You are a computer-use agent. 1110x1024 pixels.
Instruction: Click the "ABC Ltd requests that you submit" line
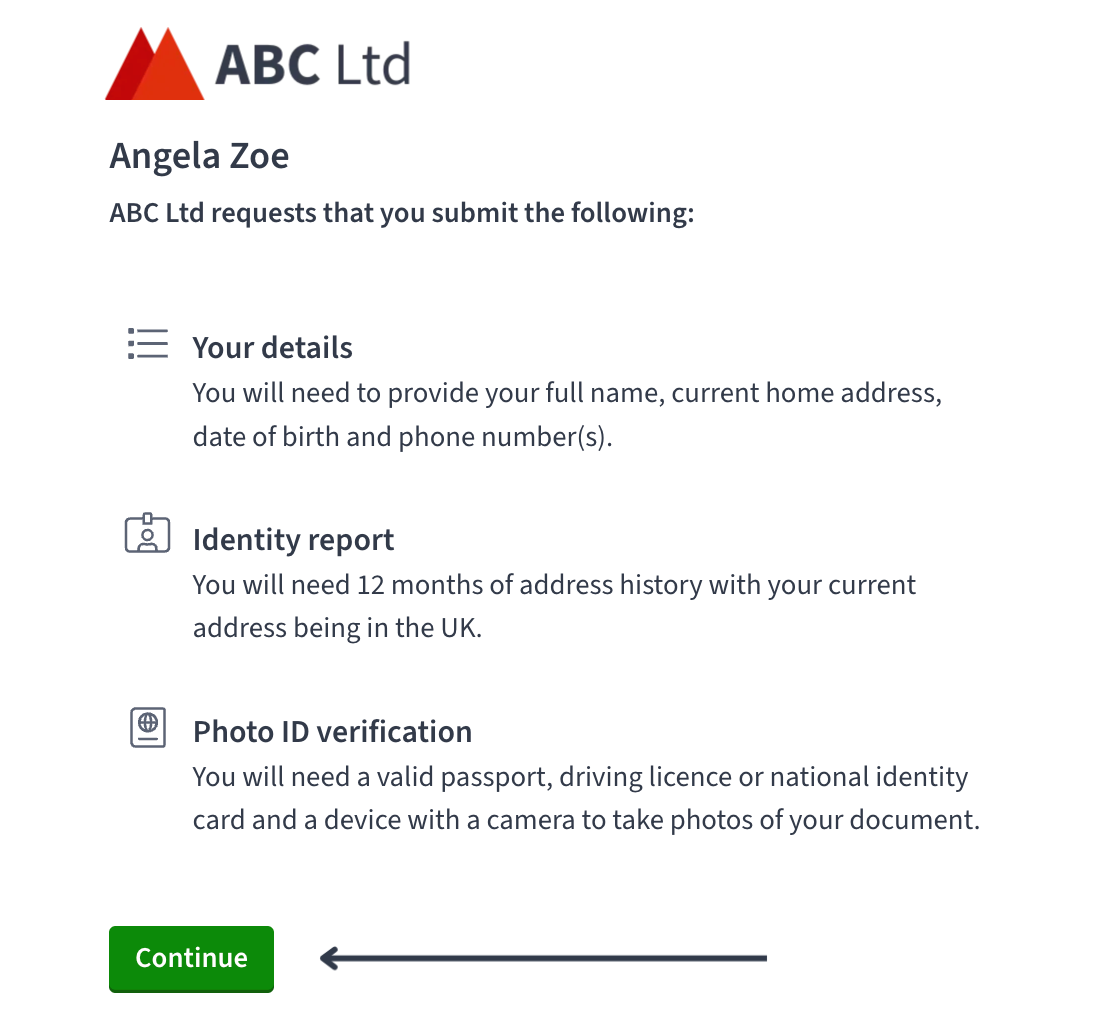pyautogui.click(x=402, y=214)
